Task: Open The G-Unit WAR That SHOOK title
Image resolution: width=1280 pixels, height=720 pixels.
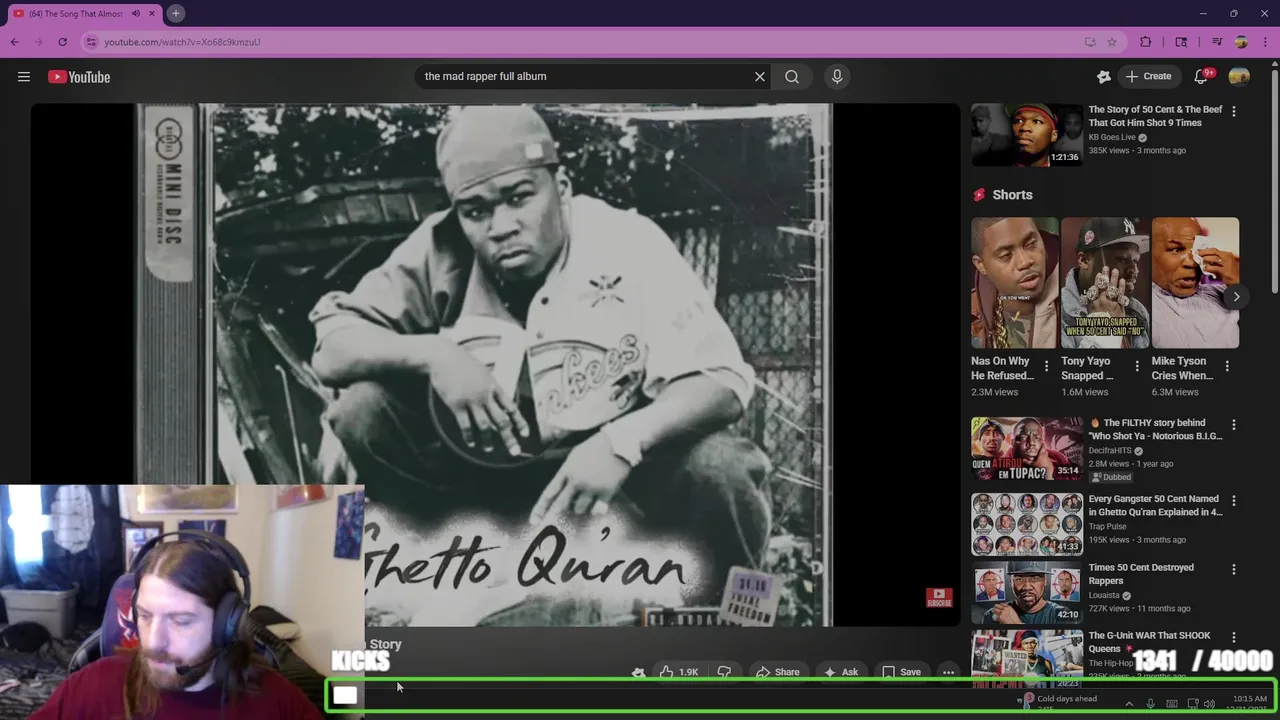Action: tap(1149, 642)
